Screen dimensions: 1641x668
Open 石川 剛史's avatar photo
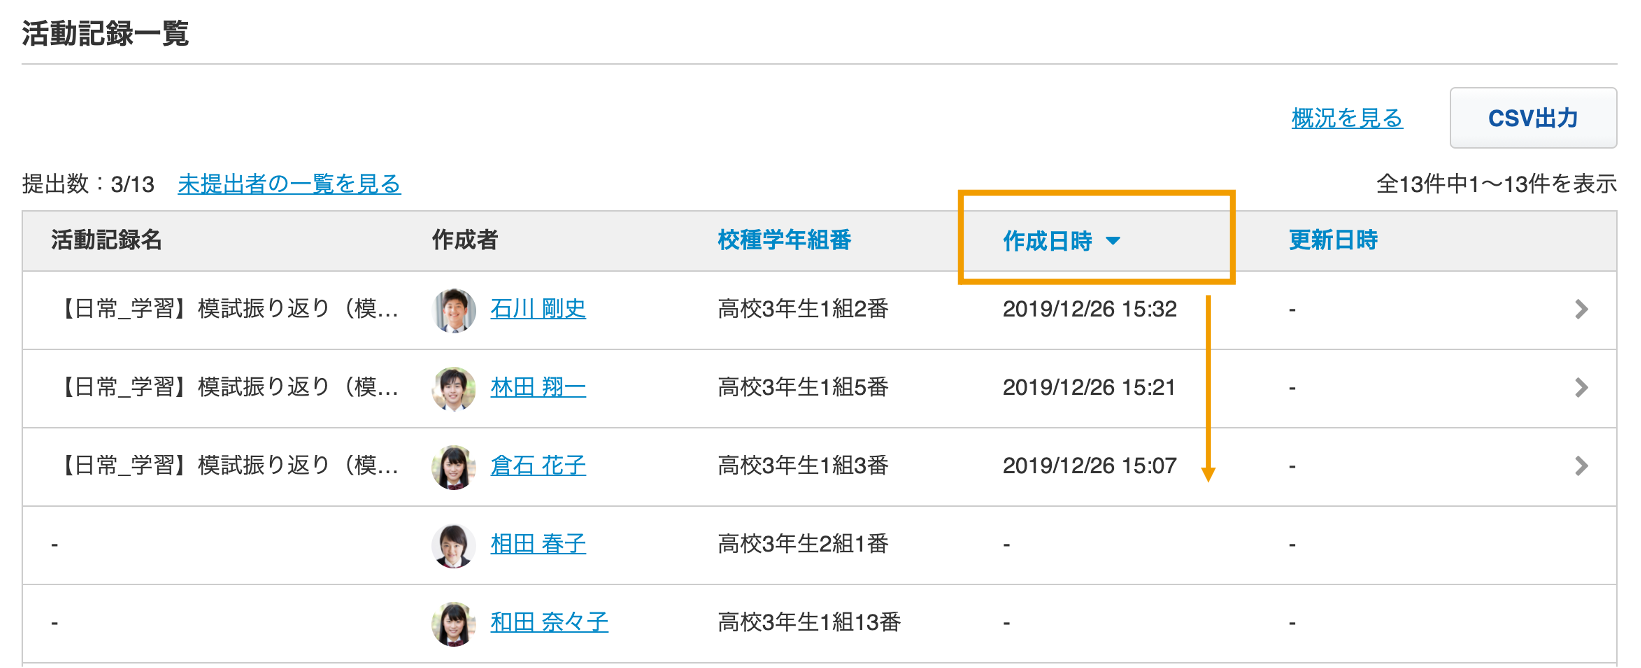454,310
